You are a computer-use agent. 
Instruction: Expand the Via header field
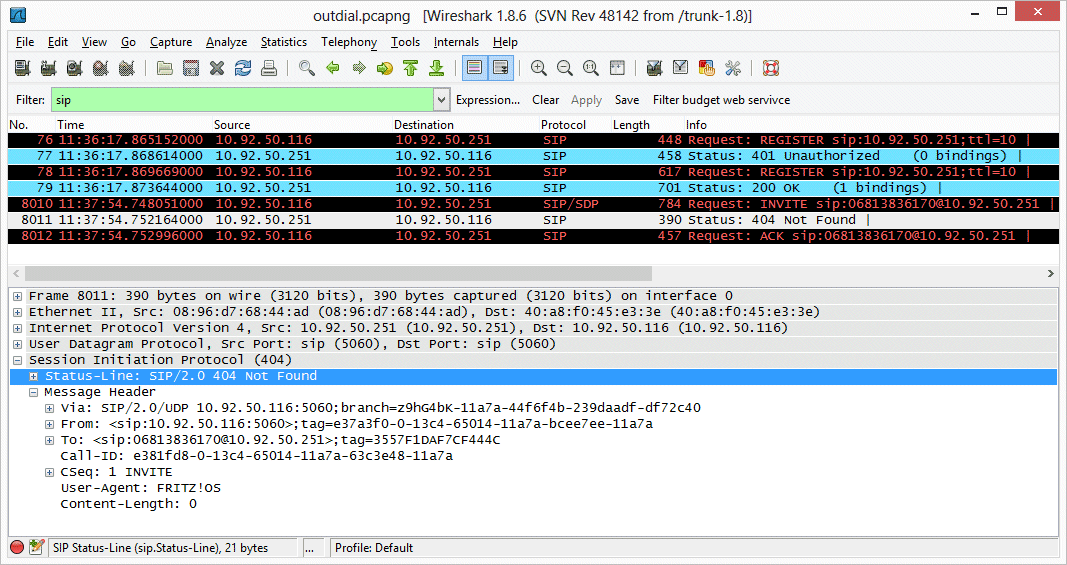tap(50, 408)
